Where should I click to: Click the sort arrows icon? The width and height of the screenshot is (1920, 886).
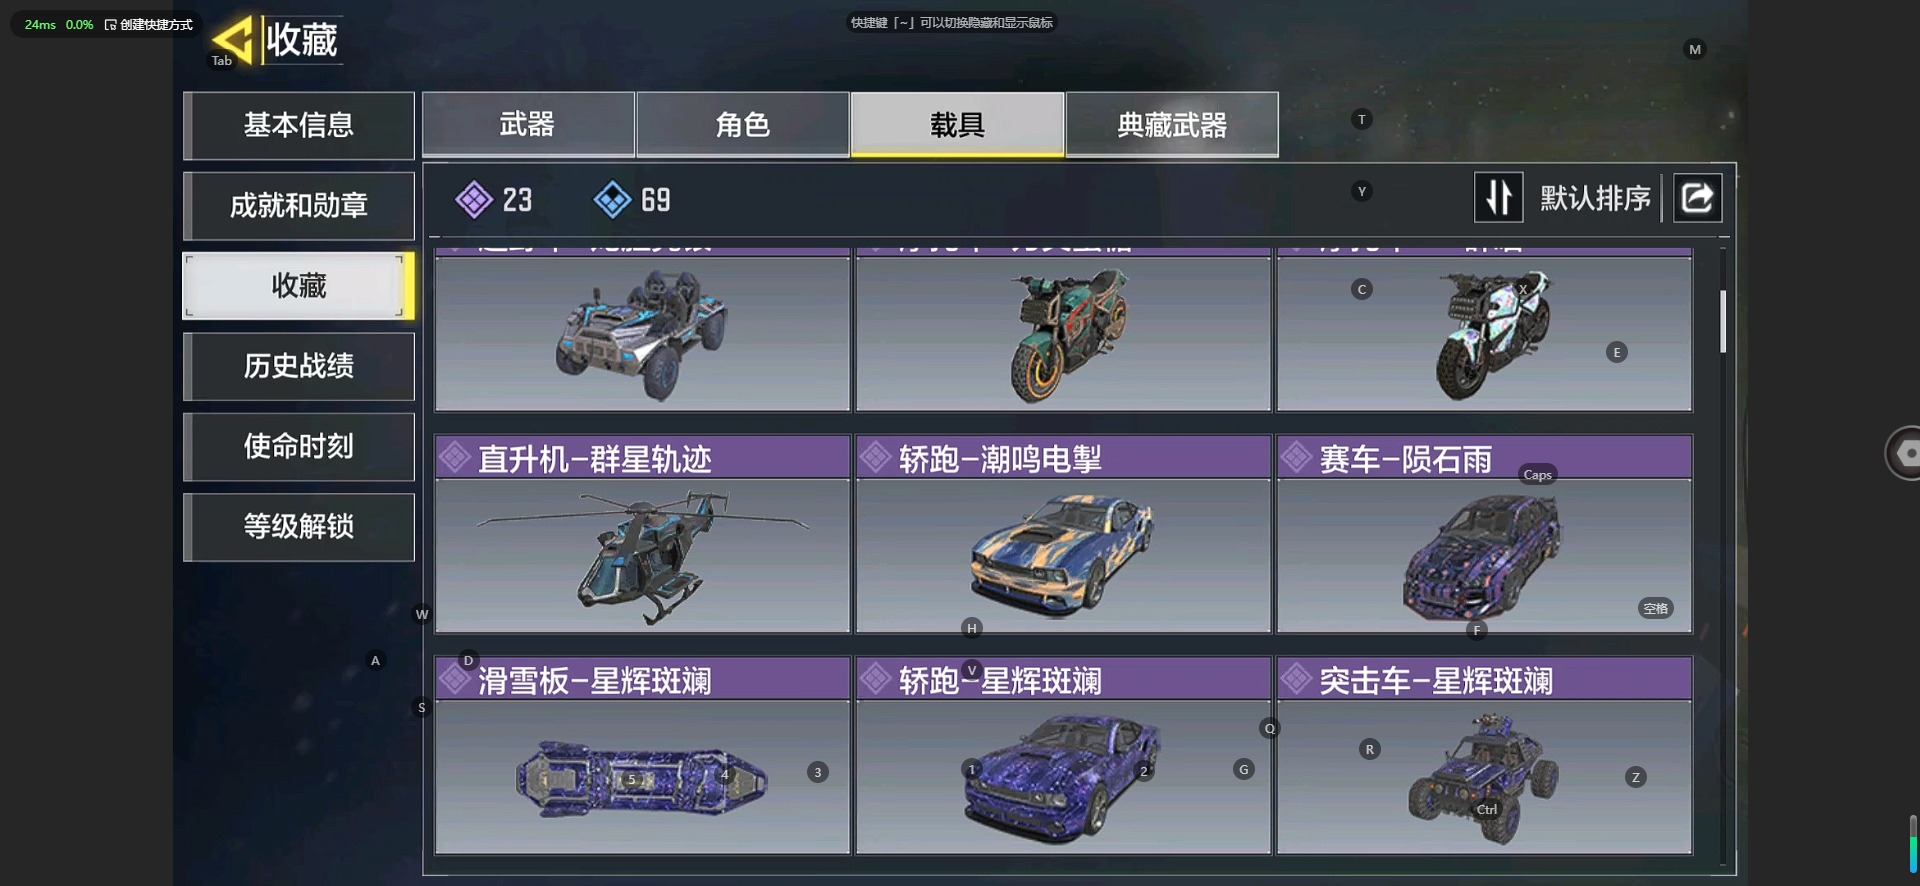(1498, 197)
